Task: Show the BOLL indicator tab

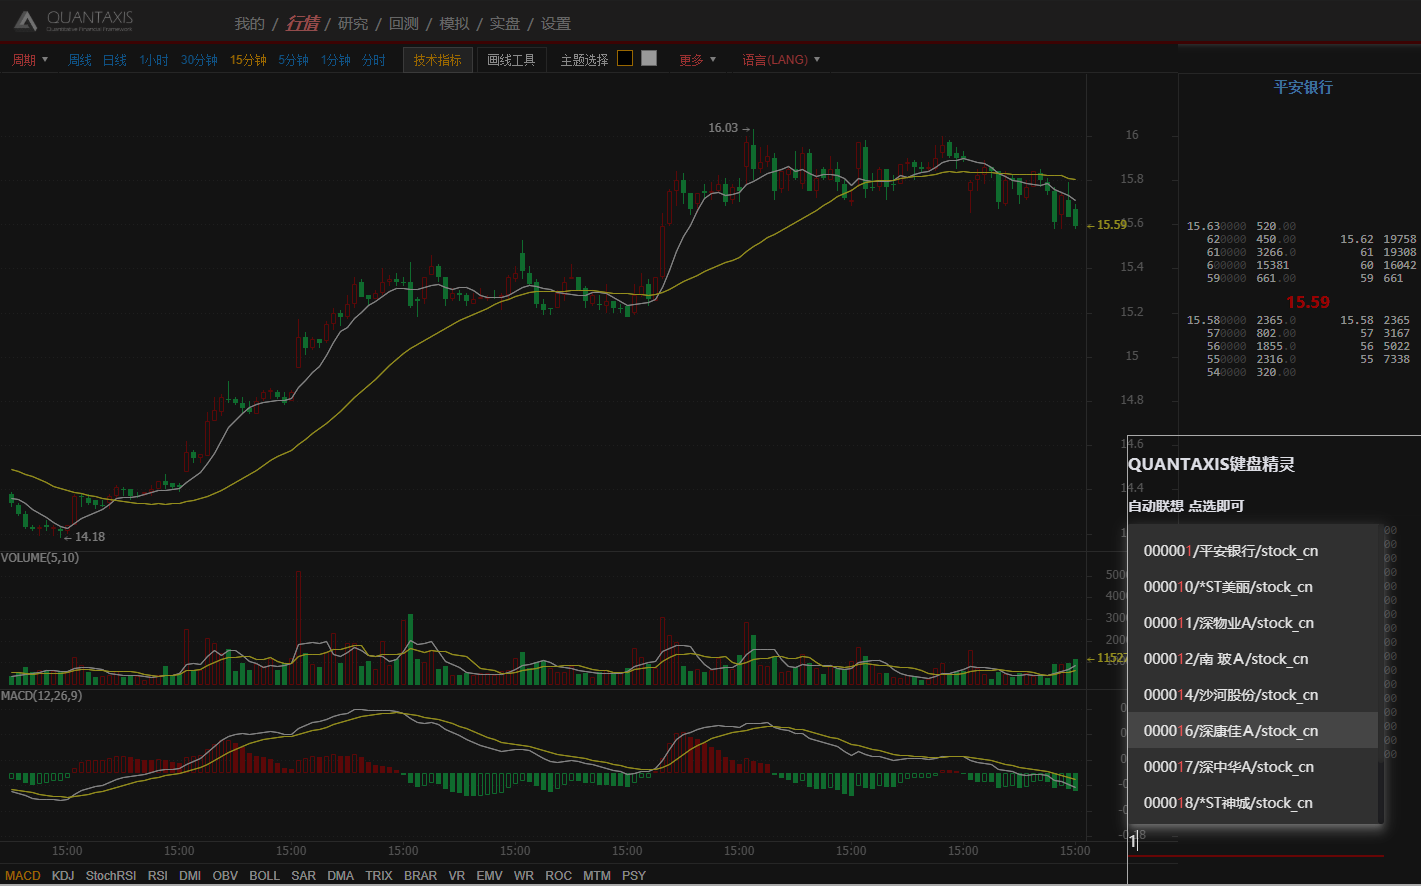Action: (x=265, y=876)
